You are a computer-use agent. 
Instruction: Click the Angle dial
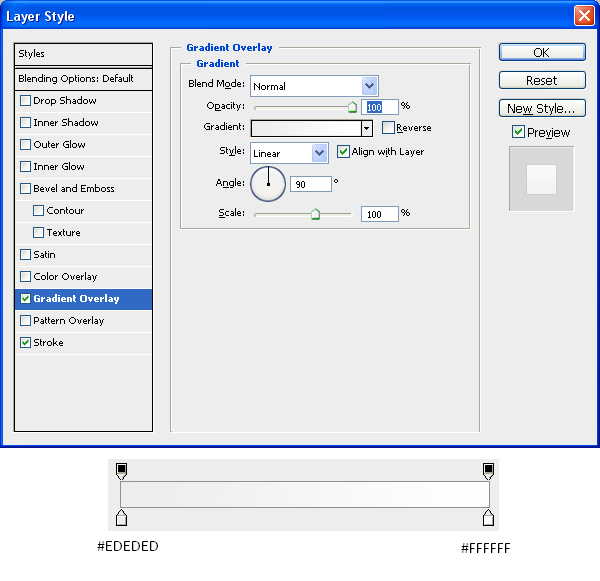click(268, 184)
